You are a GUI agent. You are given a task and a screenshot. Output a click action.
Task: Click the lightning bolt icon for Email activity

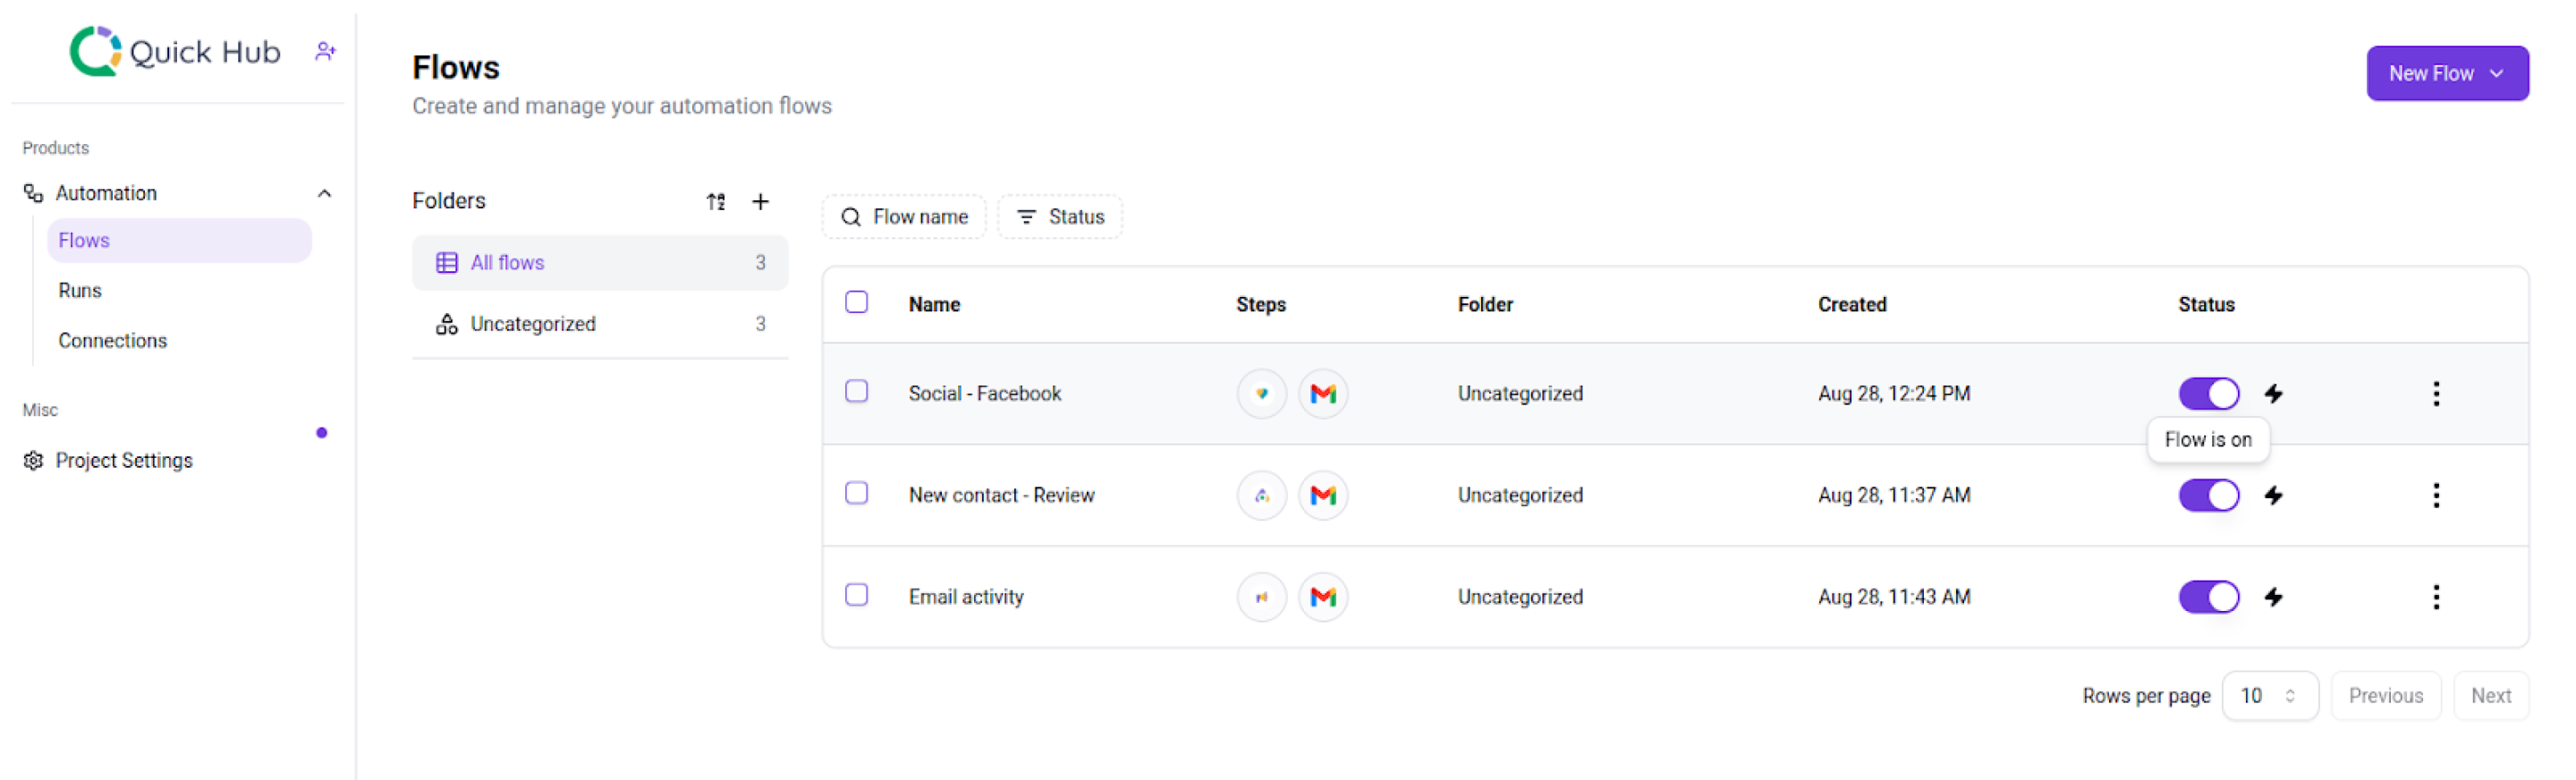point(2273,598)
